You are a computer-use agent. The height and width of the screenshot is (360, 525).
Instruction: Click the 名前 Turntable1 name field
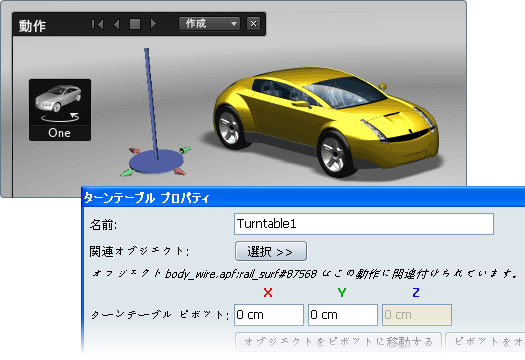[364, 224]
